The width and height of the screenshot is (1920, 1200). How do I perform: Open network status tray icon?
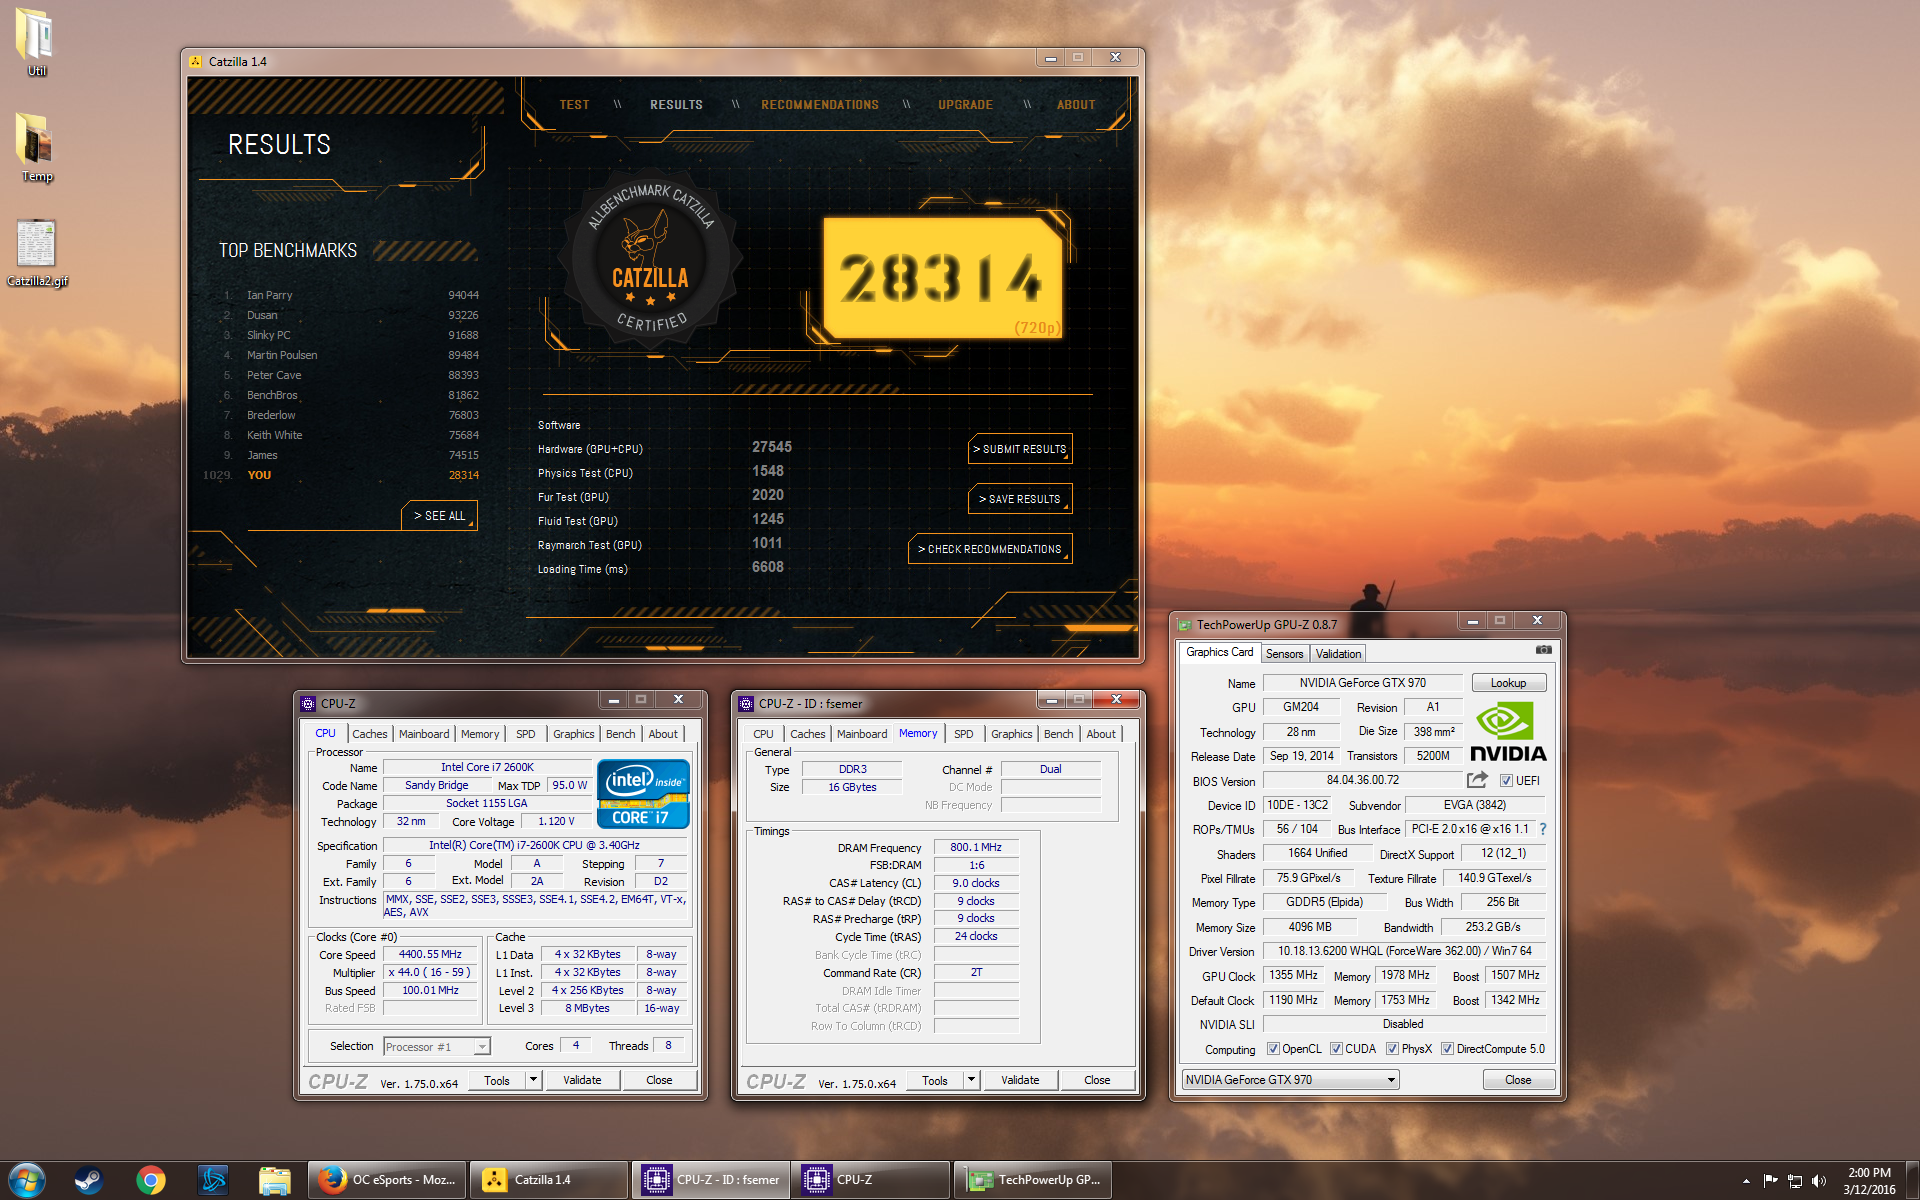[x=1794, y=1181]
